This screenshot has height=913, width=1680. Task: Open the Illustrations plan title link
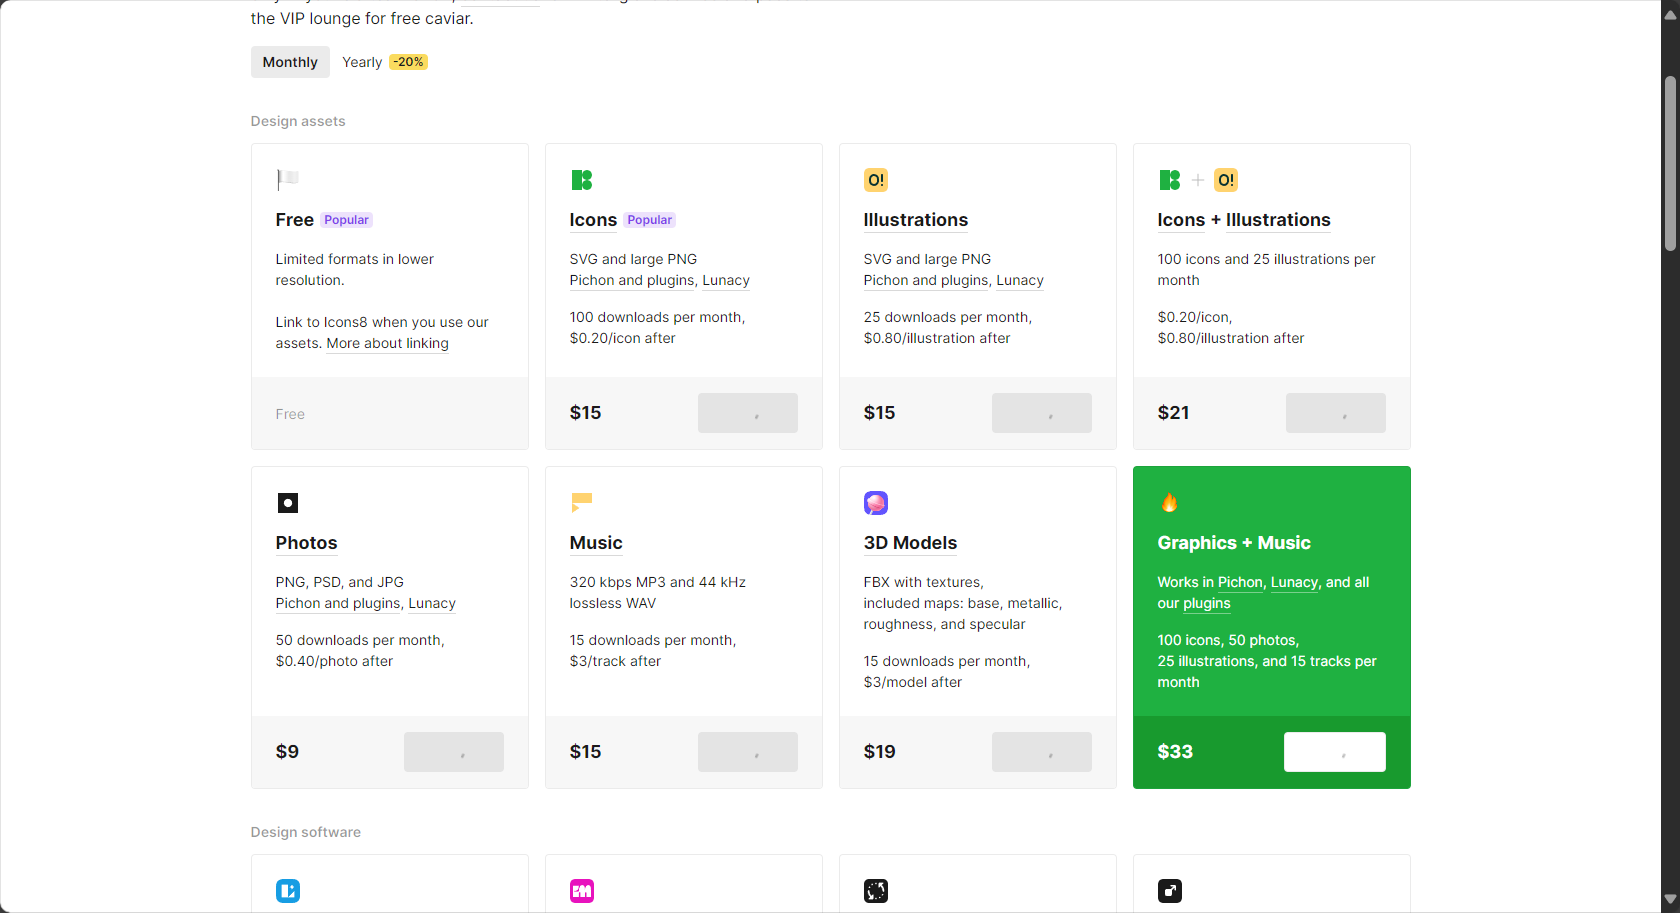point(916,220)
